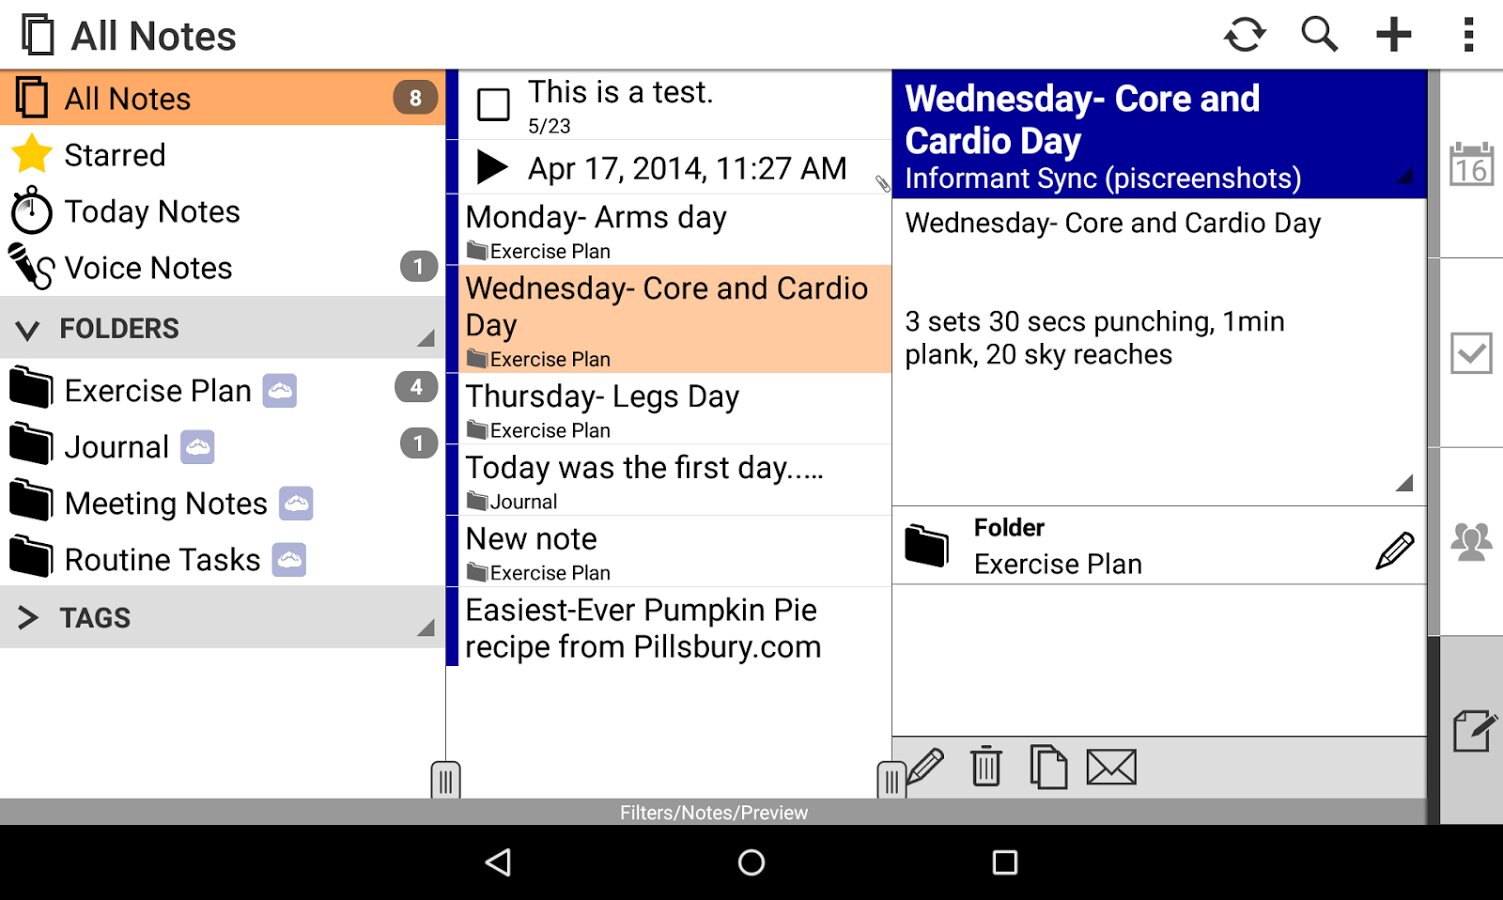1503x900 pixels.
Task: Open the Journal folder
Action: [x=116, y=447]
